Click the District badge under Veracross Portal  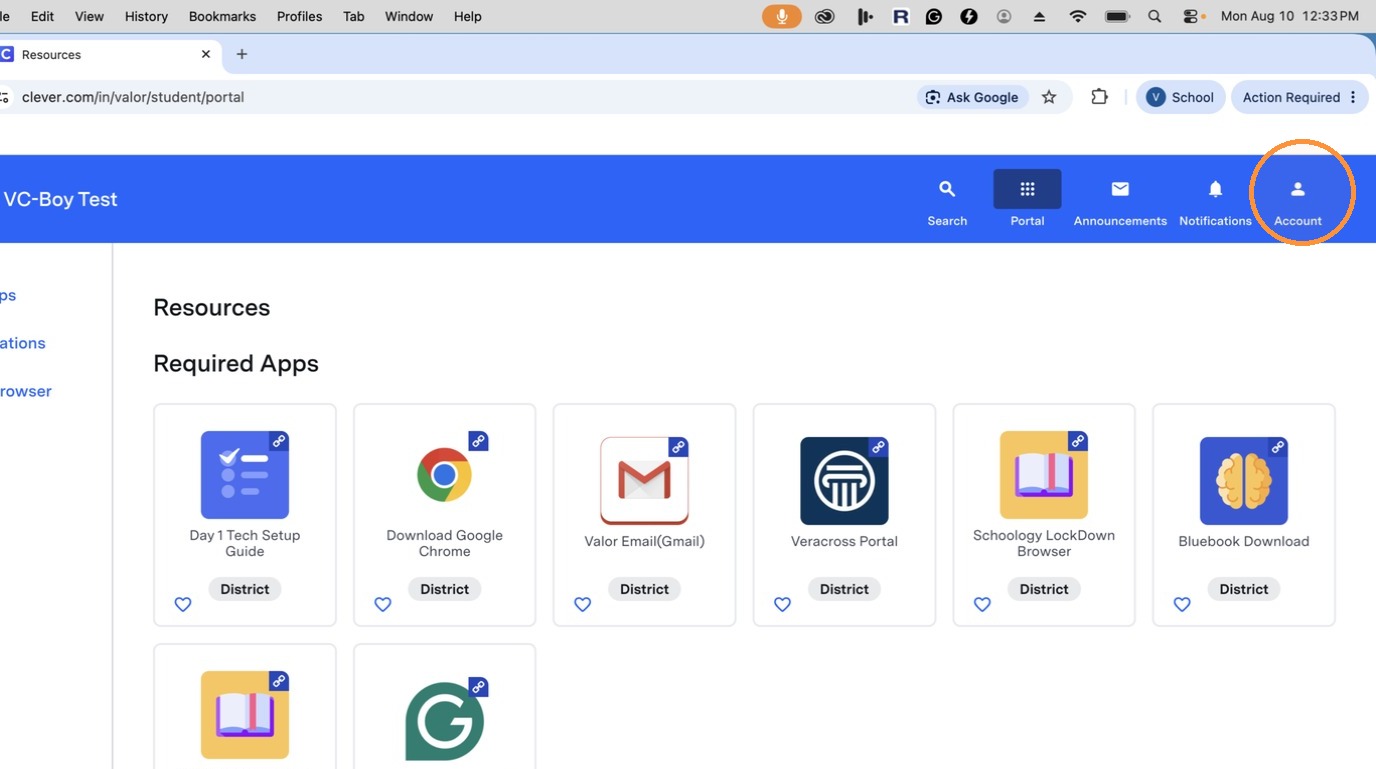click(x=844, y=589)
